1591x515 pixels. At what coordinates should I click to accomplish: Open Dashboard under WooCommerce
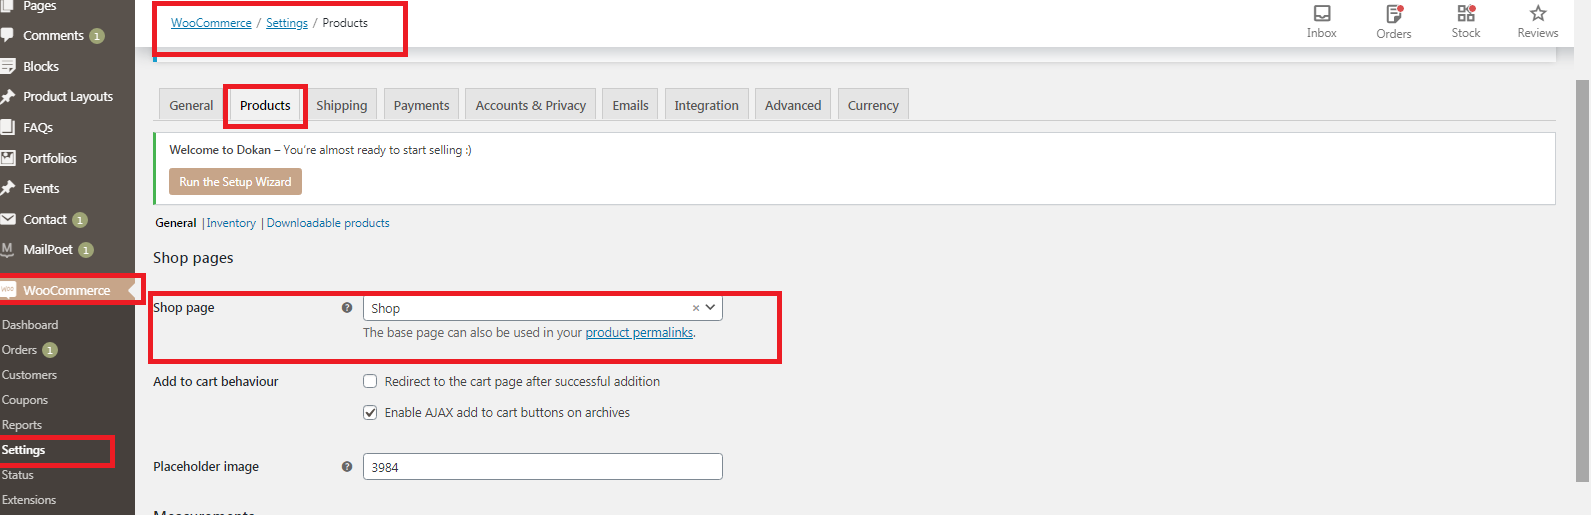30,325
